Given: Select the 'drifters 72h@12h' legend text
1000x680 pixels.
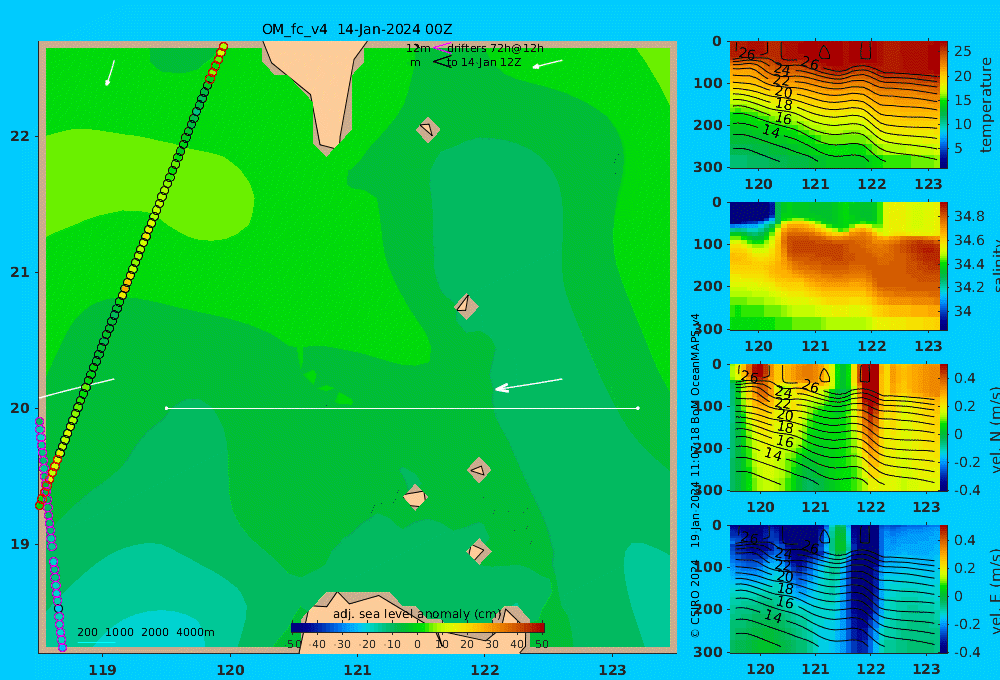Looking at the screenshot, I should coord(496,48).
